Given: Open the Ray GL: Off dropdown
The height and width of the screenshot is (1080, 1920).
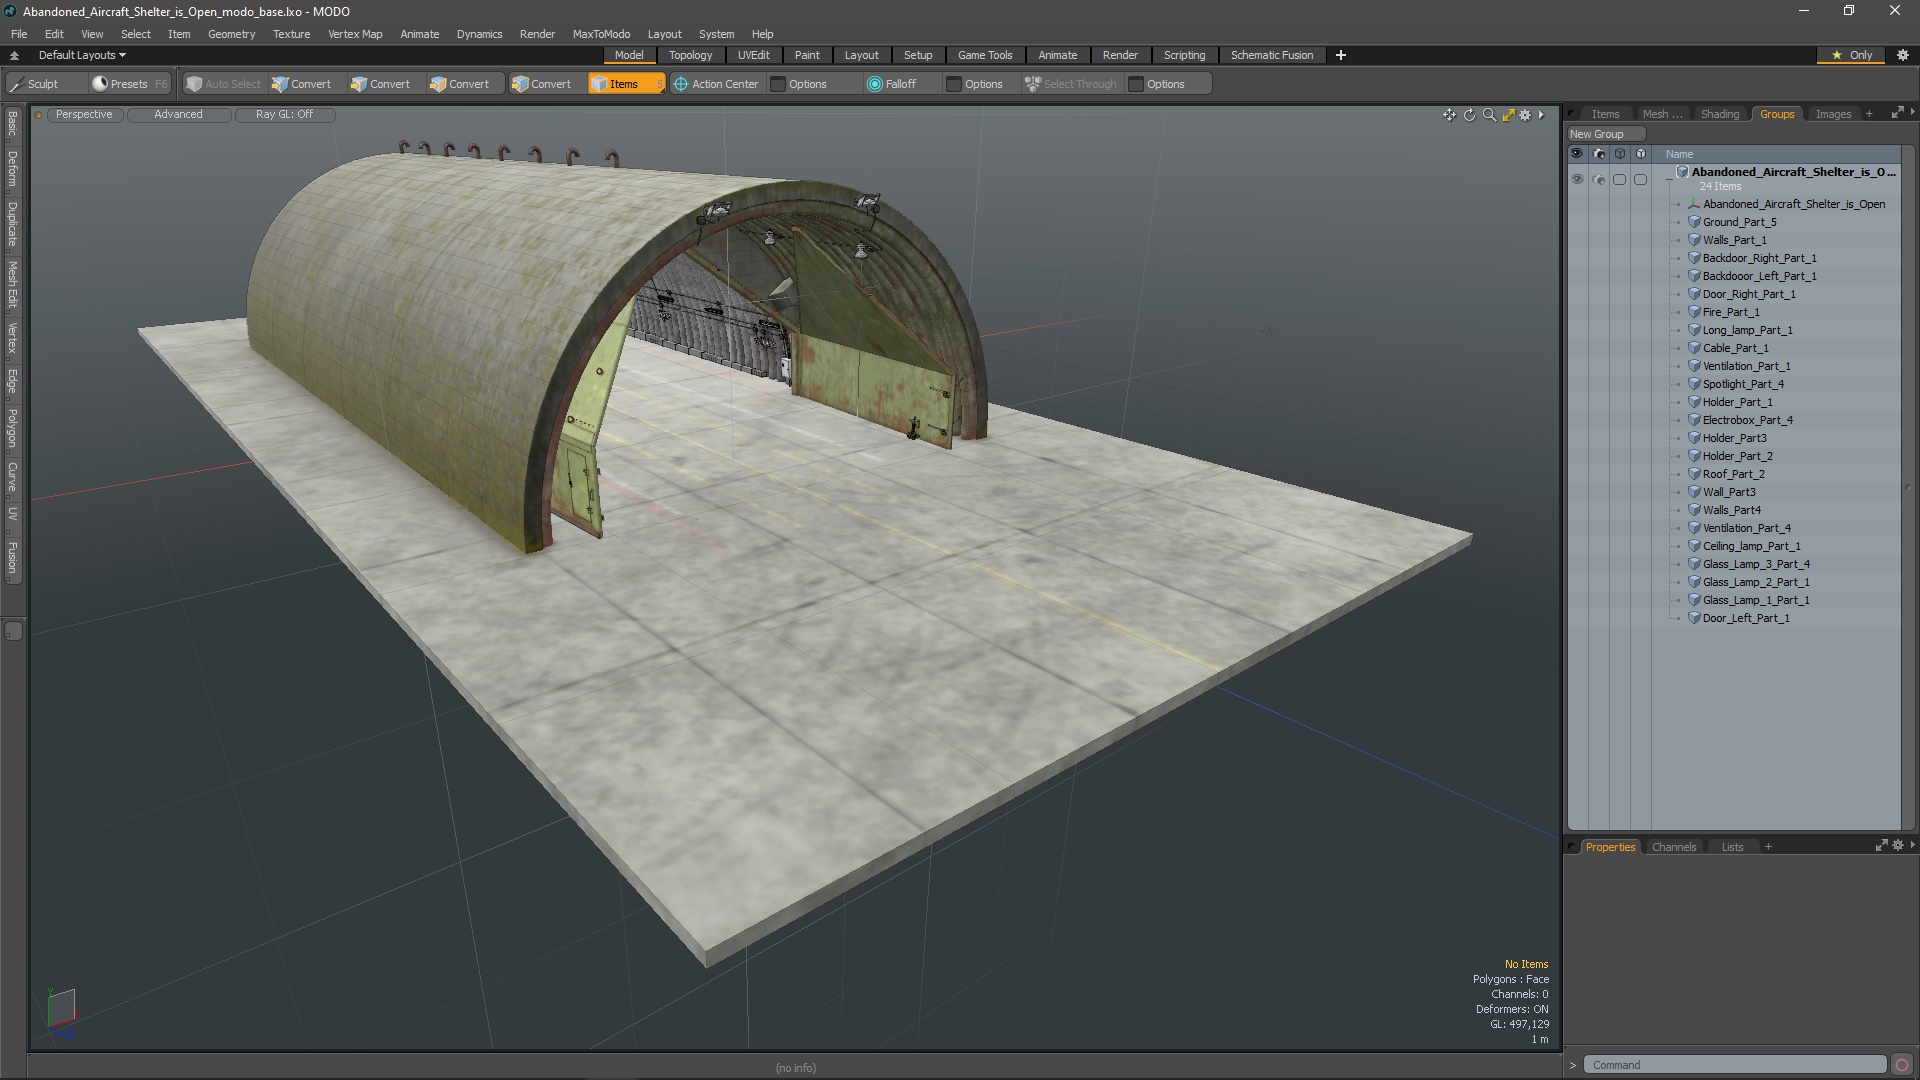Looking at the screenshot, I should click(284, 114).
